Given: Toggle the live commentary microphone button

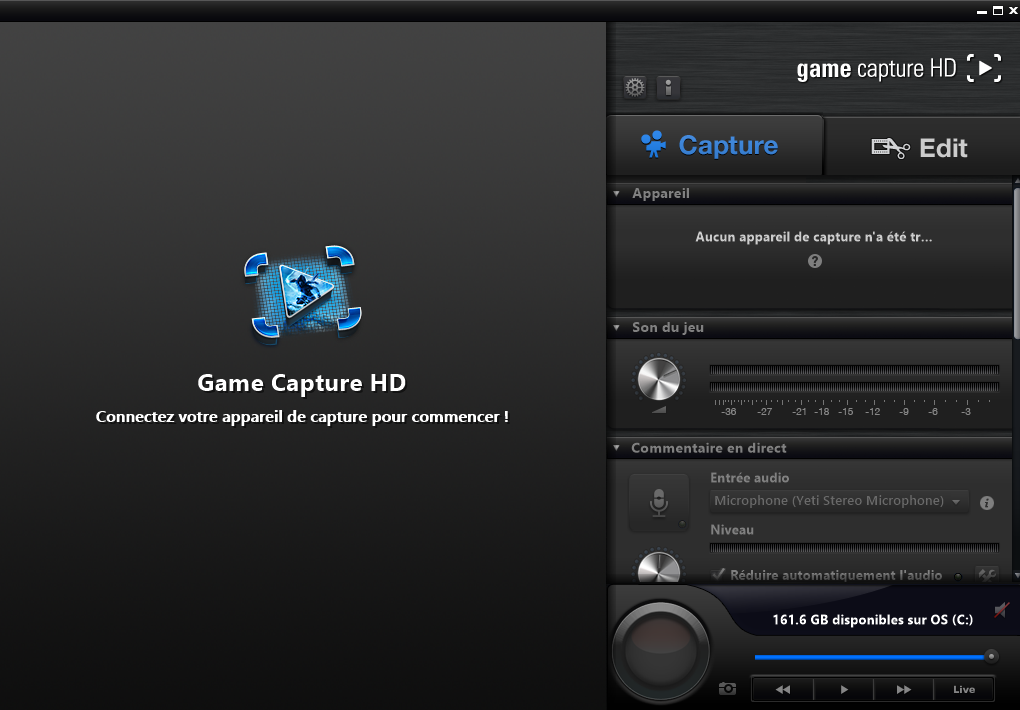Looking at the screenshot, I should pos(659,502).
